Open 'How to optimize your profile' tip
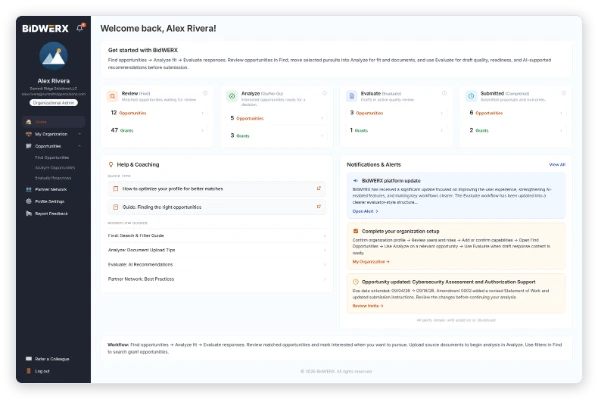The width and height of the screenshot is (598, 399). click(217, 189)
